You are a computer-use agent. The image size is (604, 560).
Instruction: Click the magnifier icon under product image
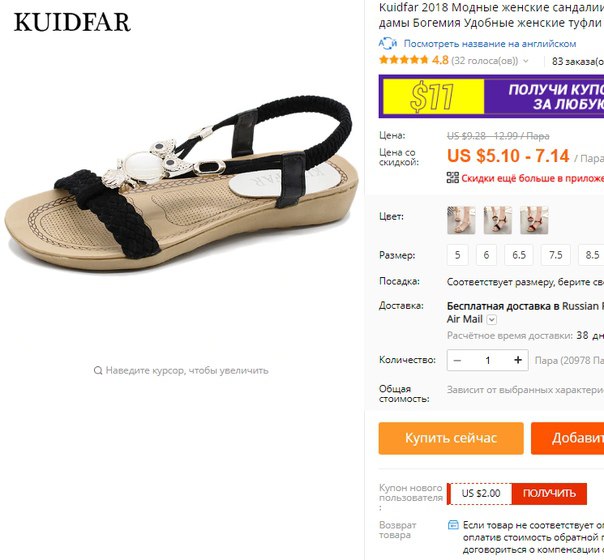98,371
